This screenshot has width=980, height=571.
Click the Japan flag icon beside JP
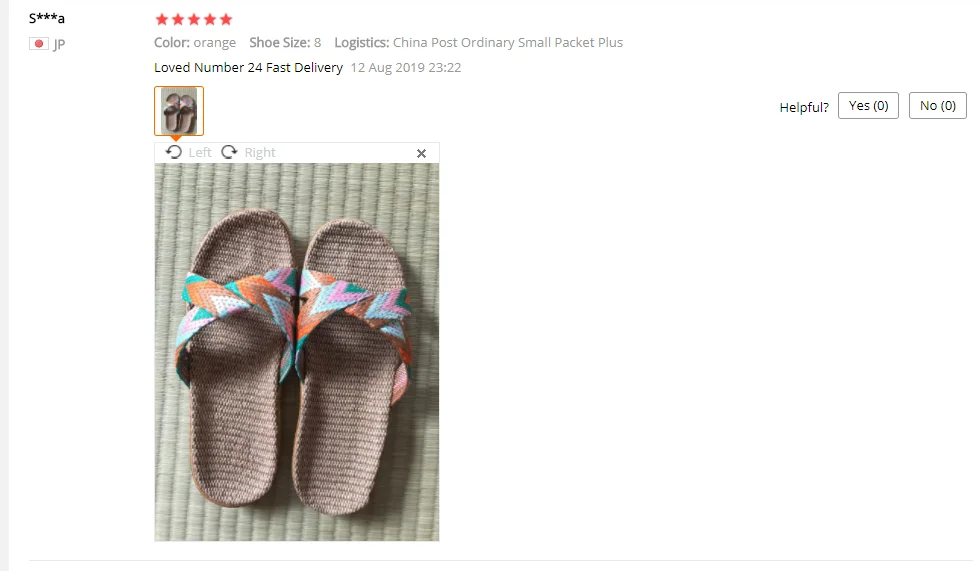pyautogui.click(x=39, y=44)
